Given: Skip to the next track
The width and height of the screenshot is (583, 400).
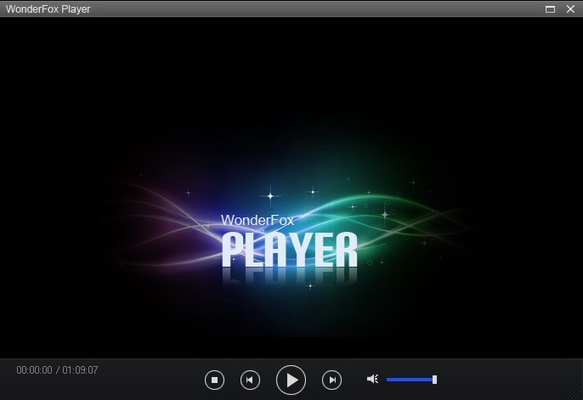Looking at the screenshot, I should [332, 380].
